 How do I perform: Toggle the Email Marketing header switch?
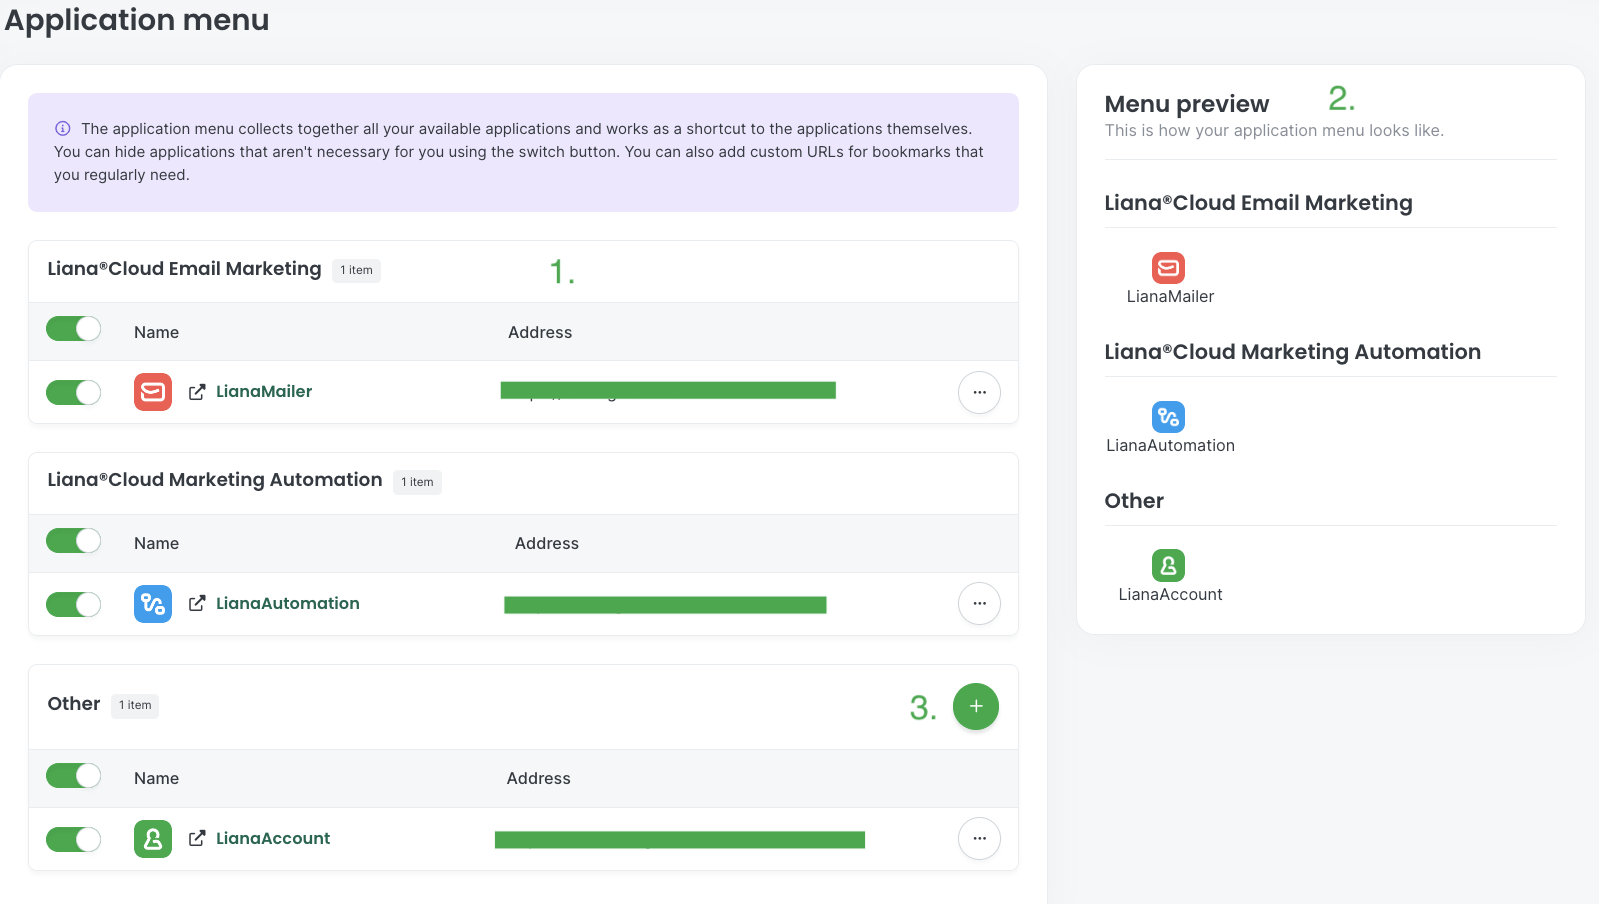click(74, 329)
